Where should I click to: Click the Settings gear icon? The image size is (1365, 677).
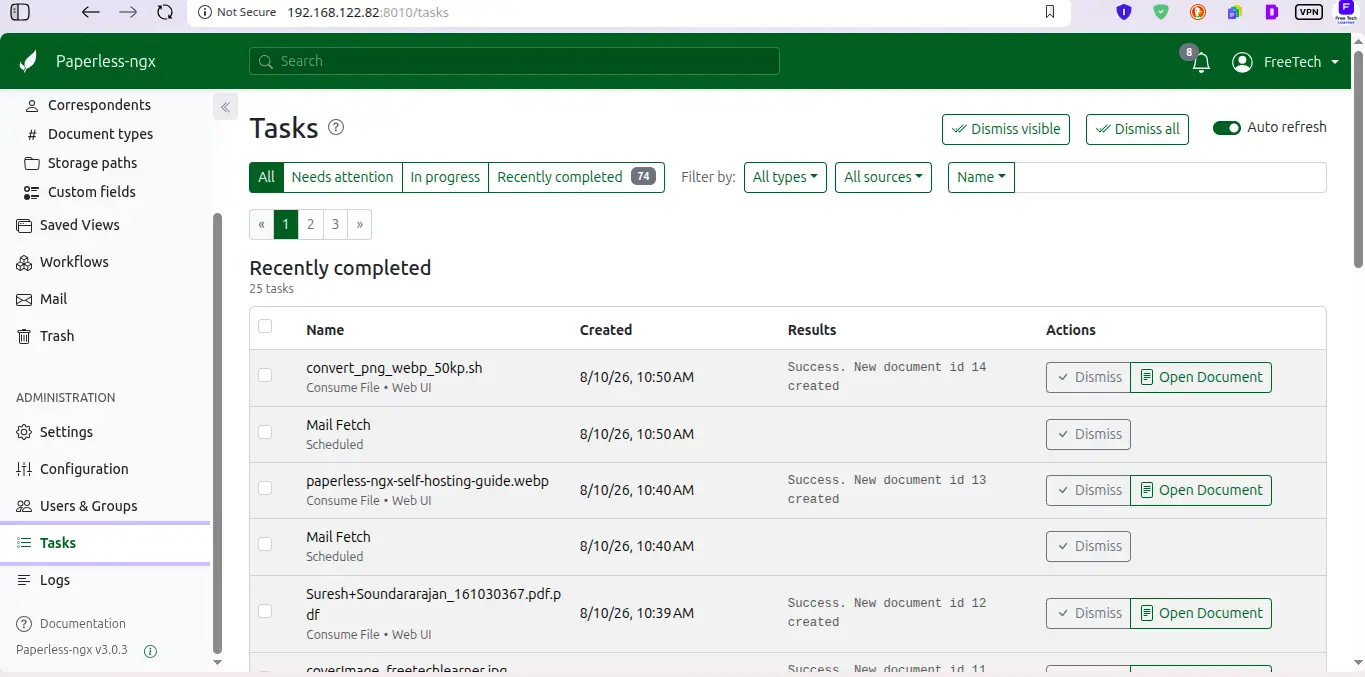(x=24, y=432)
